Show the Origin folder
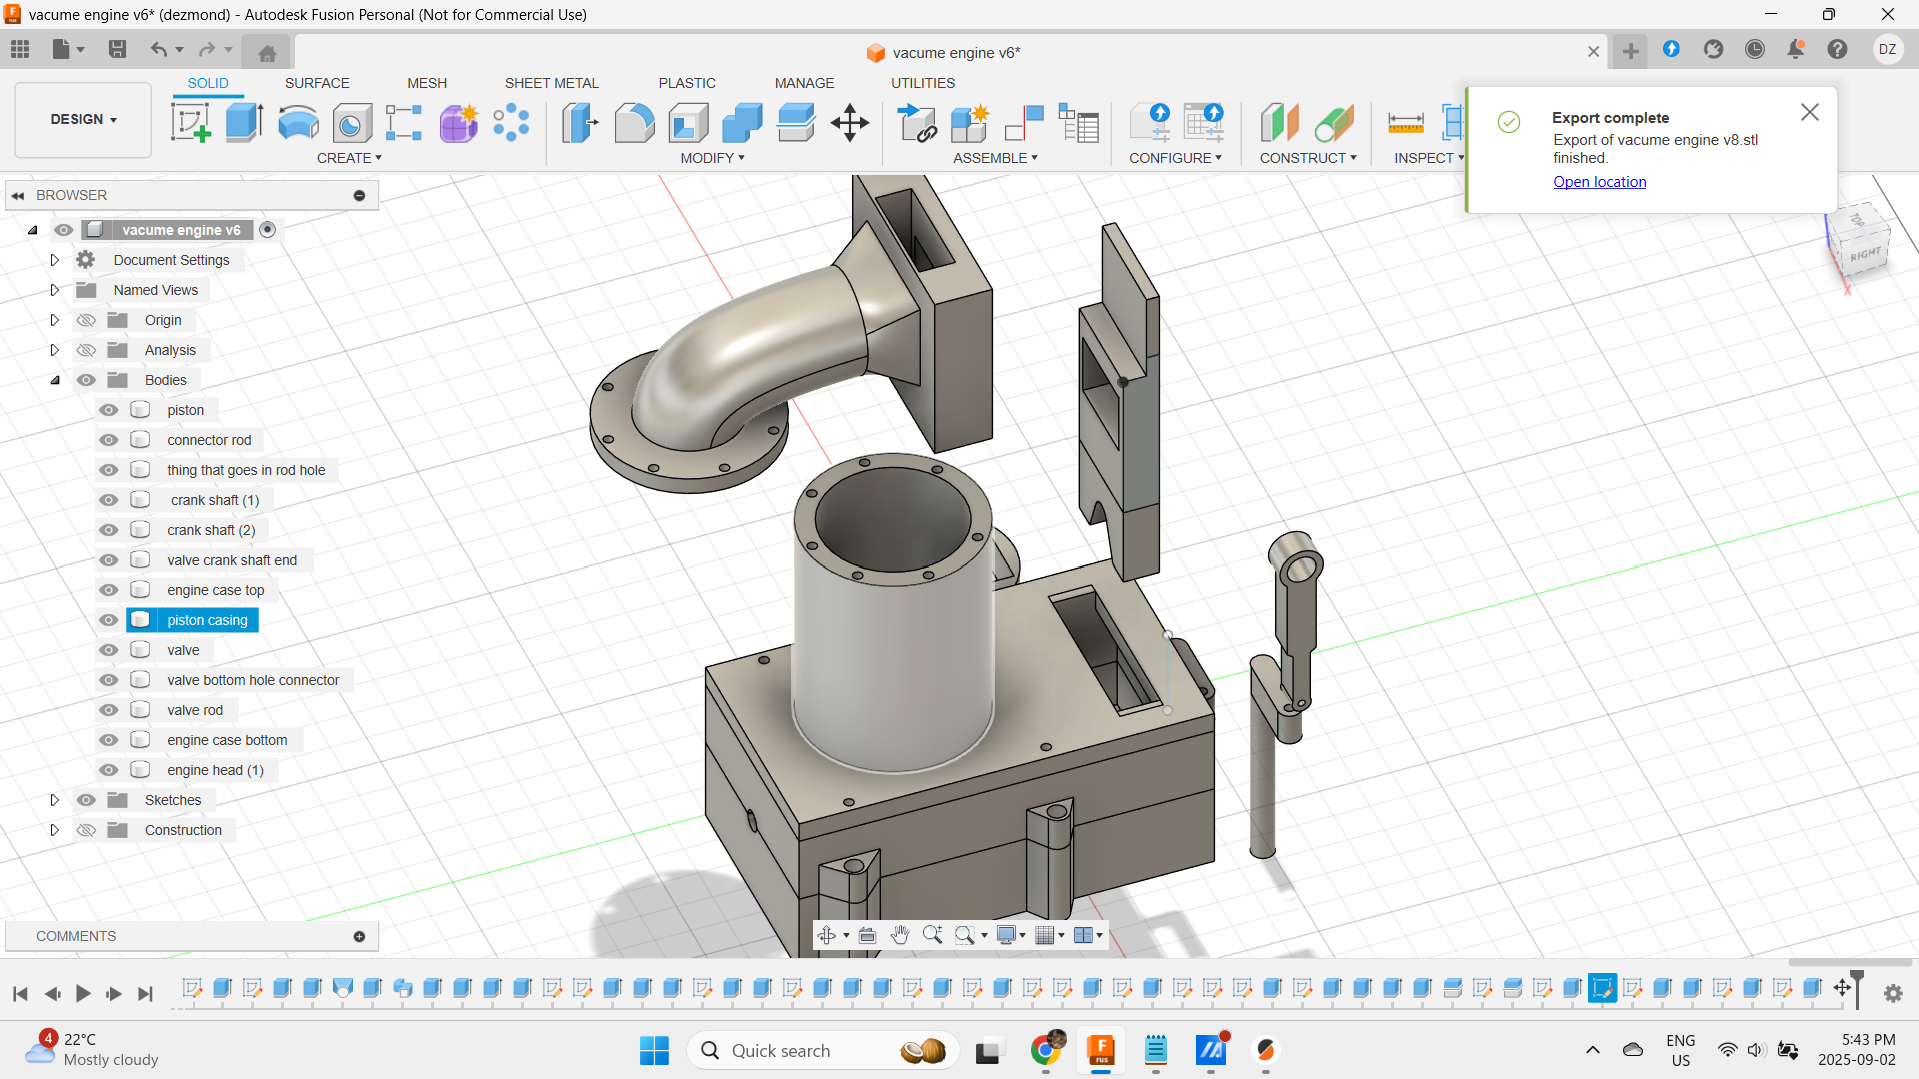The image size is (1919, 1079). (x=87, y=320)
